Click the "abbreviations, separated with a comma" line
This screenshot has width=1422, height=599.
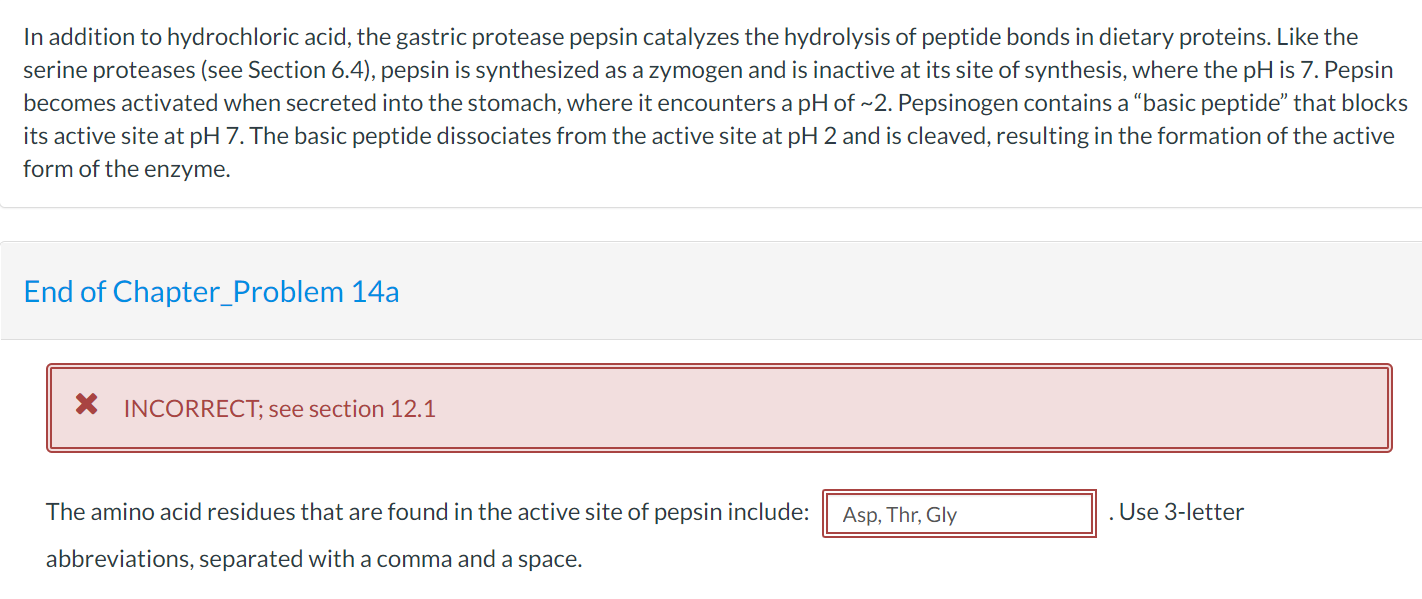313,559
